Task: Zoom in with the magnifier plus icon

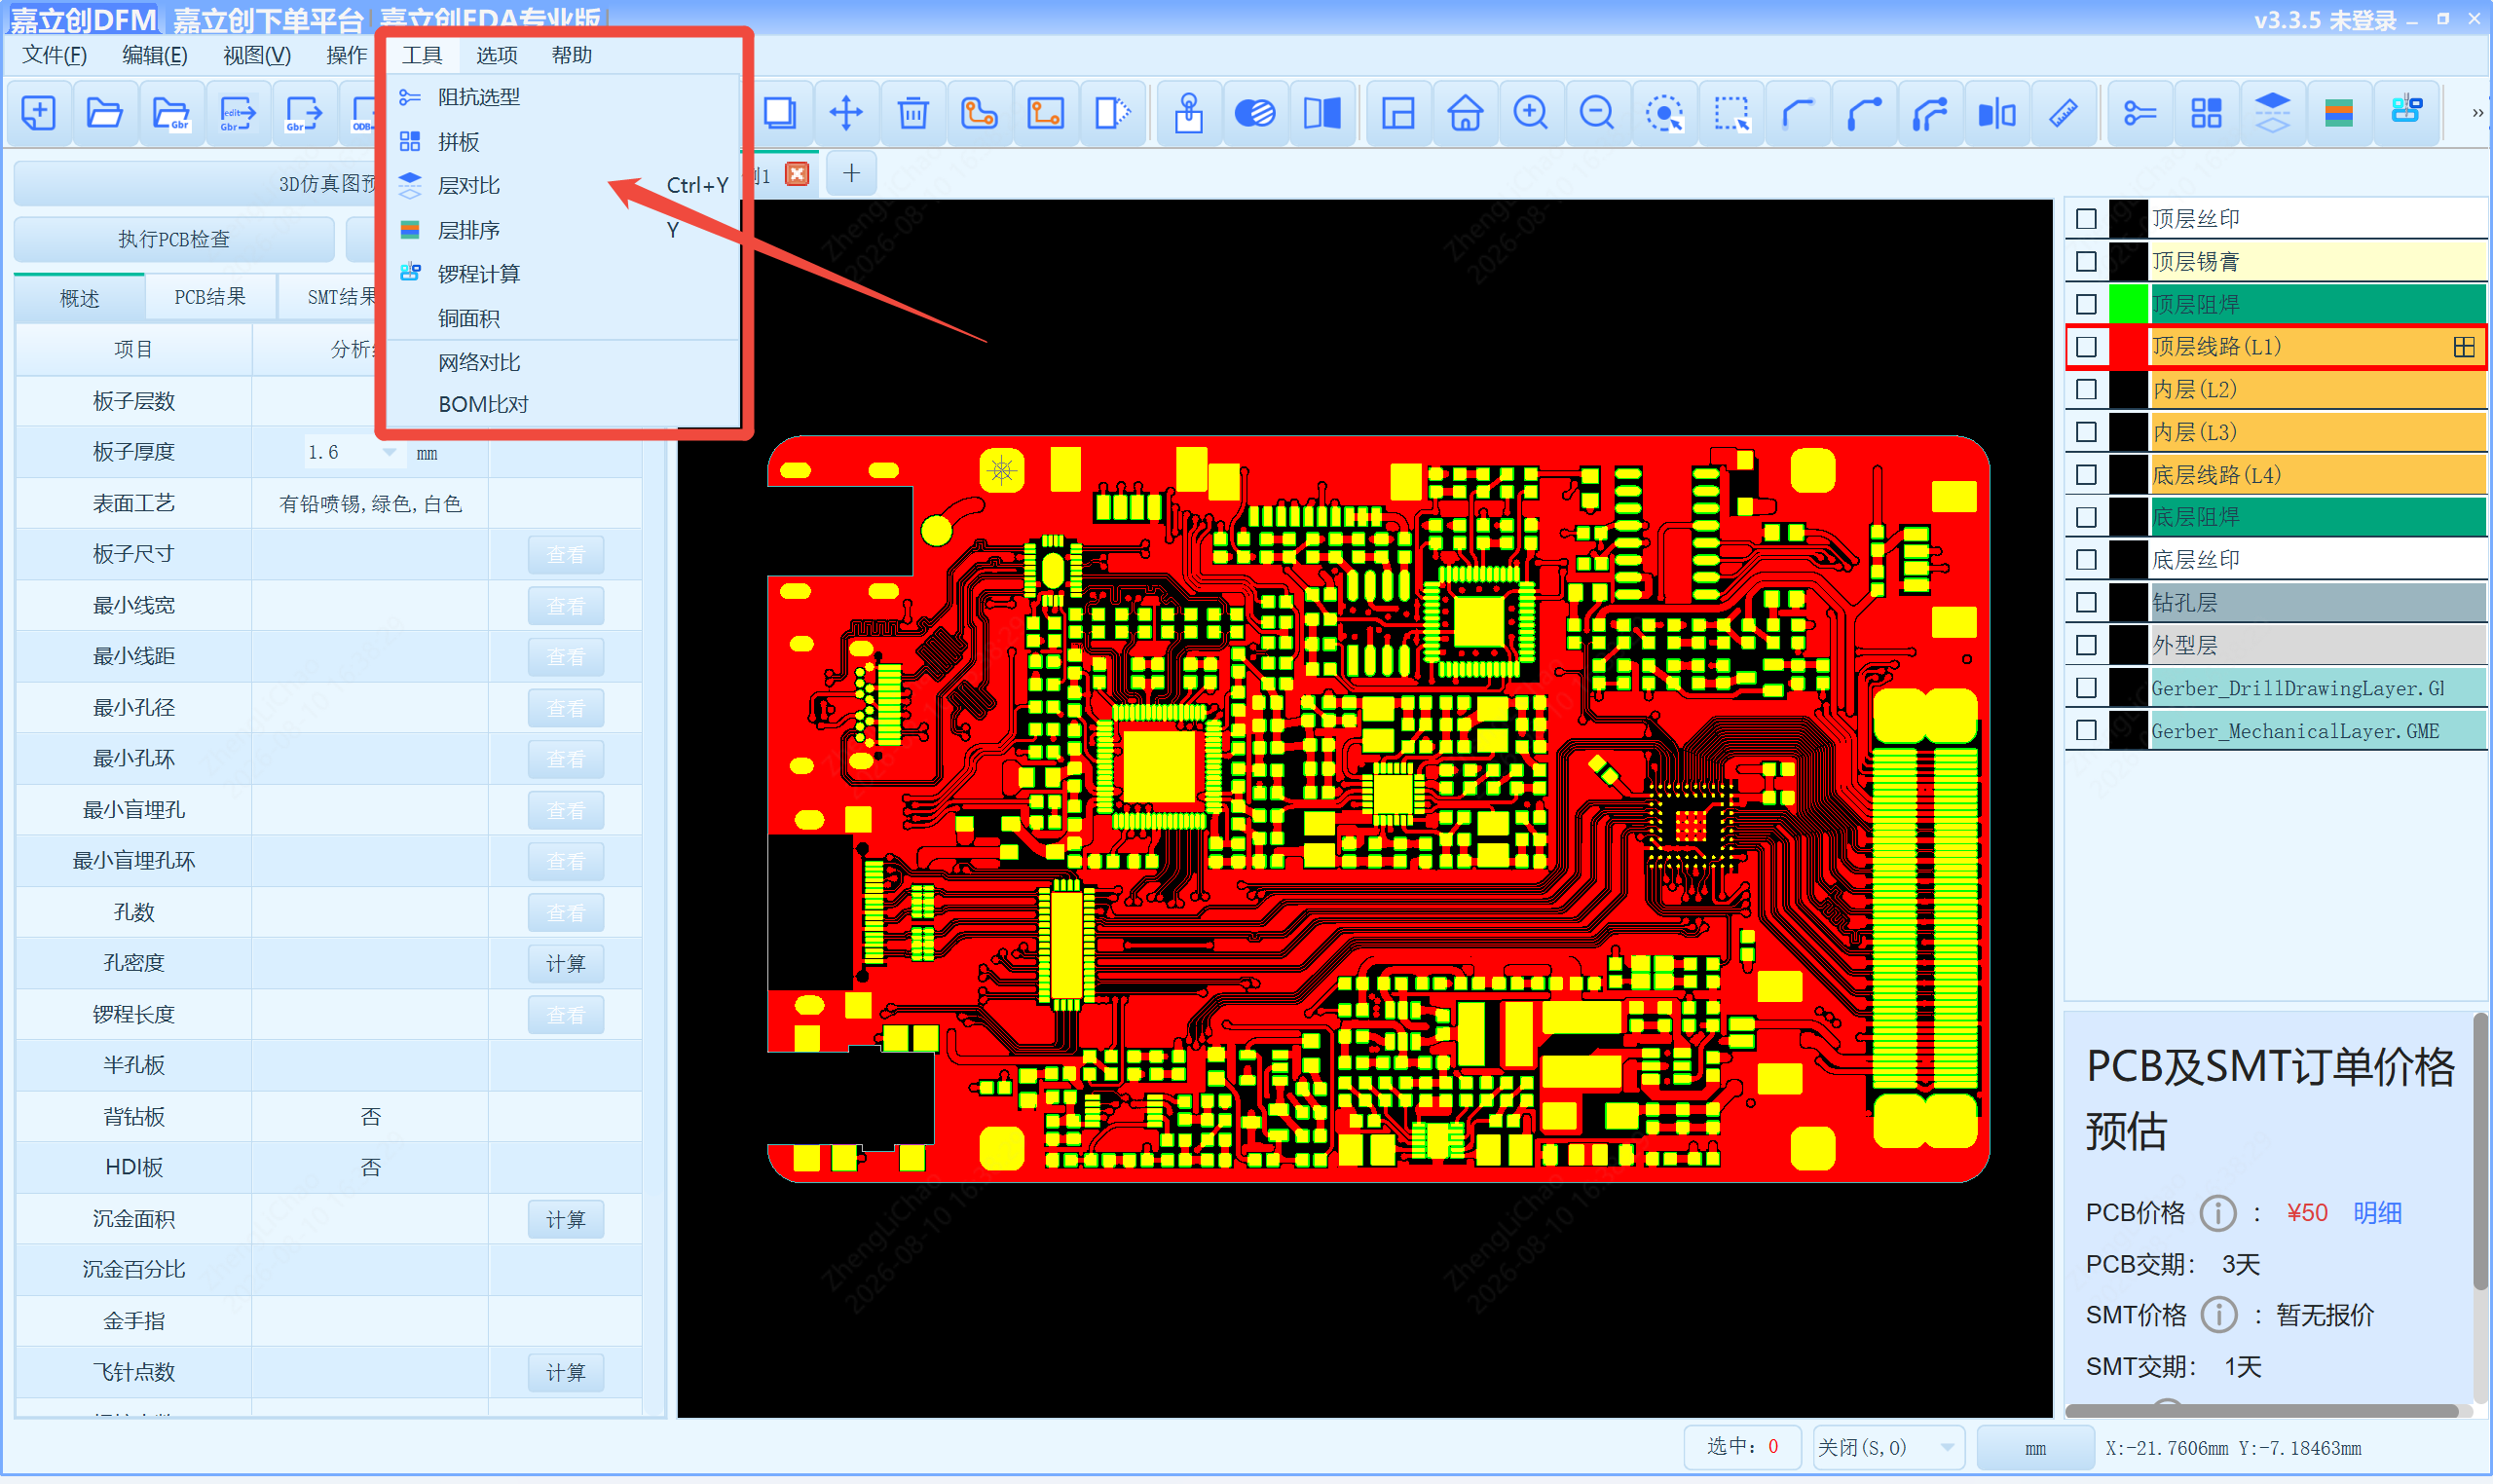Action: (x=1531, y=113)
